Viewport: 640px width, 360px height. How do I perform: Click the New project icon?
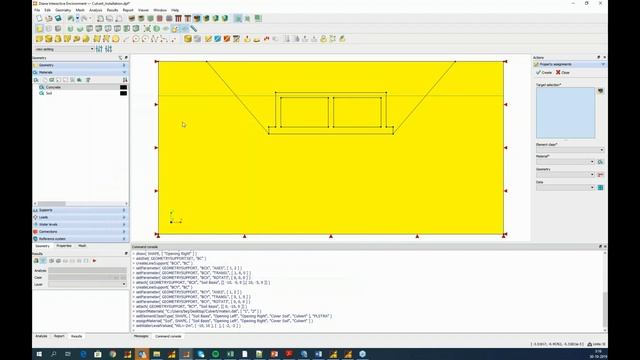tap(39, 18)
